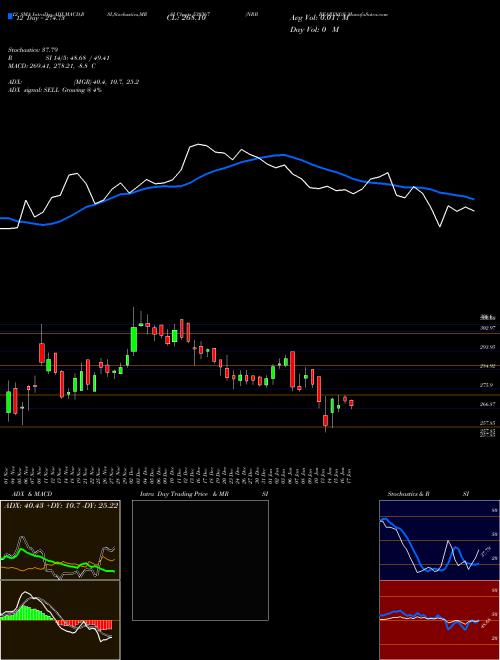500x660 pixels.
Task: Click the empty intraday trading price panel
Action: pos(200,560)
